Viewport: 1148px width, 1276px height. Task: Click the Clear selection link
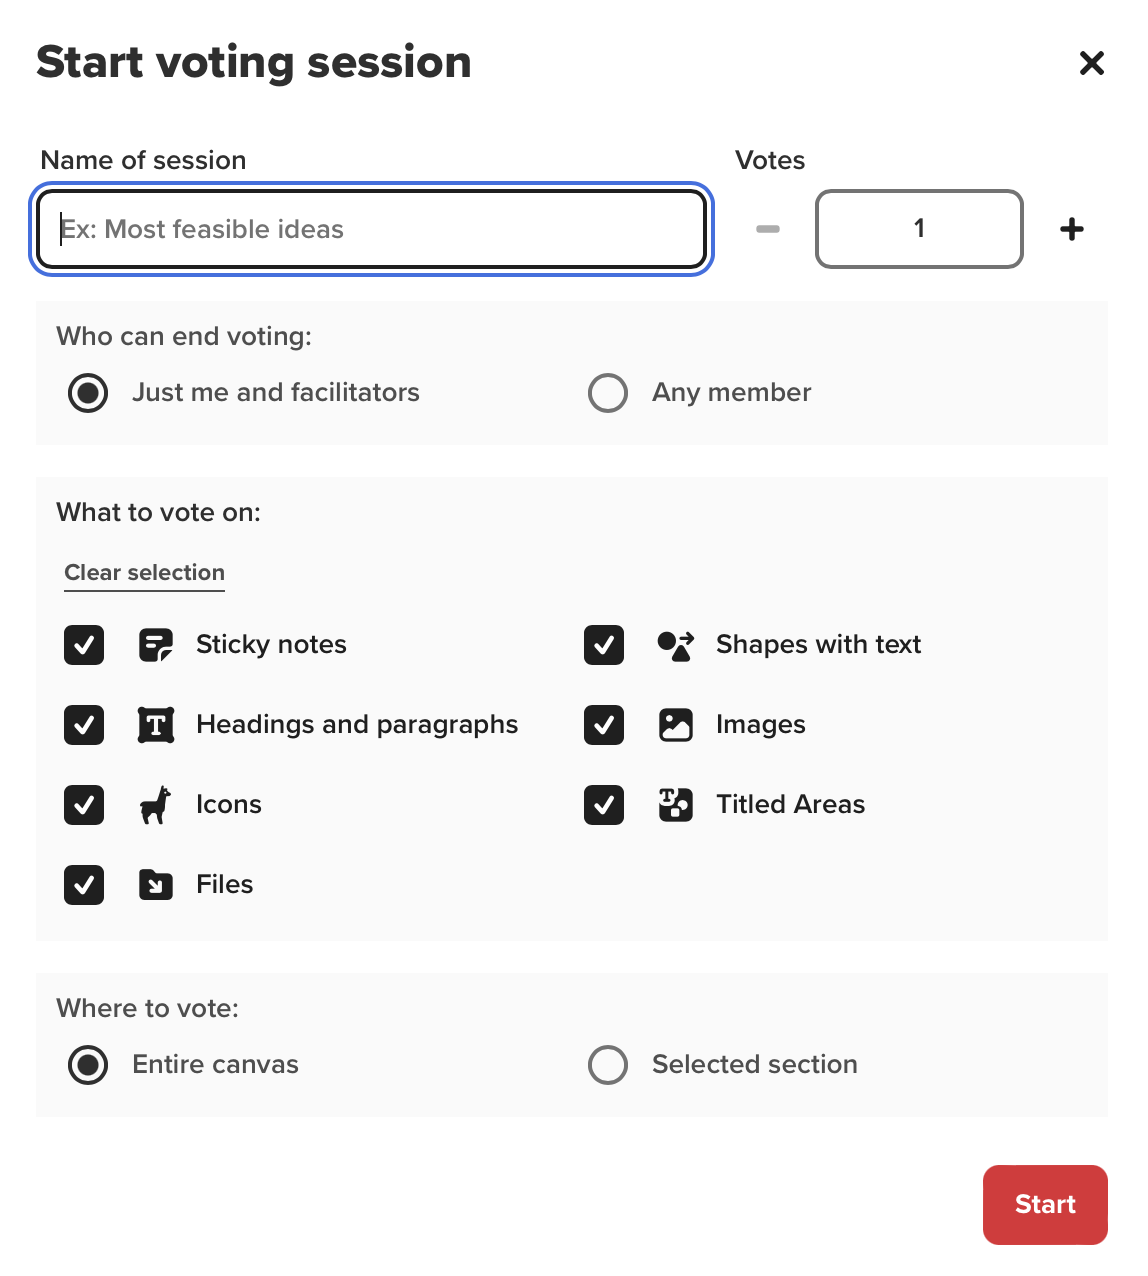(145, 573)
